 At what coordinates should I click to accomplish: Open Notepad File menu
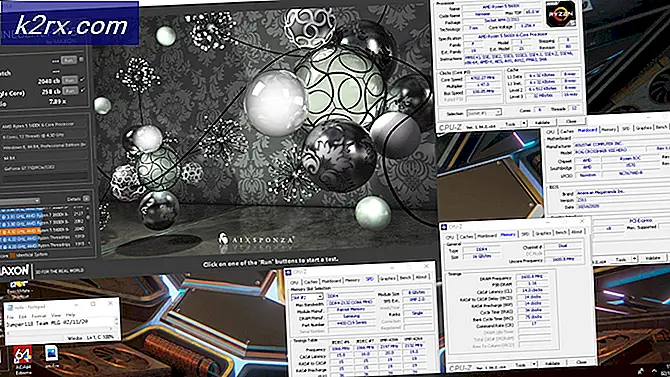[10, 317]
